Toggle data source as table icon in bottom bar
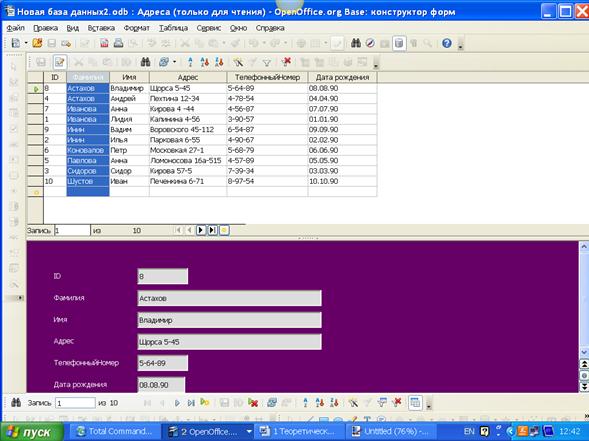 coord(415,403)
